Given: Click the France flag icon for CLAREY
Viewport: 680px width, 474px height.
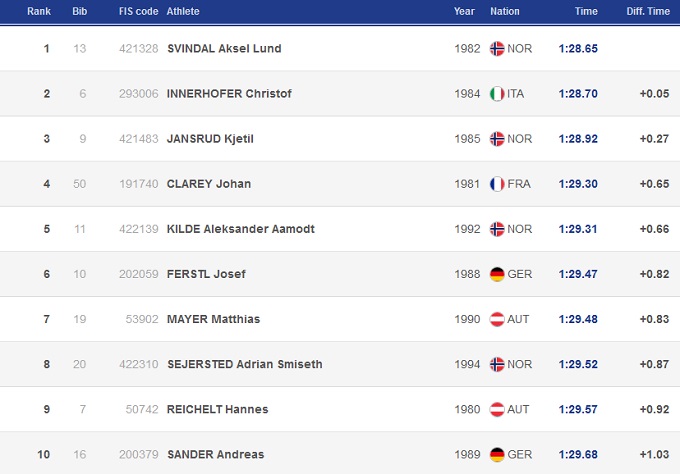Looking at the screenshot, I should pos(497,184).
